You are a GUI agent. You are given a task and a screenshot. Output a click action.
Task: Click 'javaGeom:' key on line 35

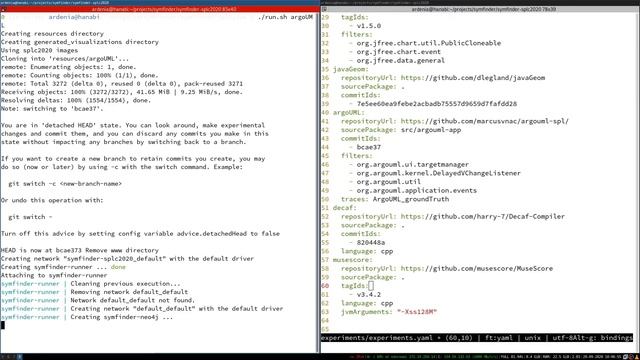point(351,69)
